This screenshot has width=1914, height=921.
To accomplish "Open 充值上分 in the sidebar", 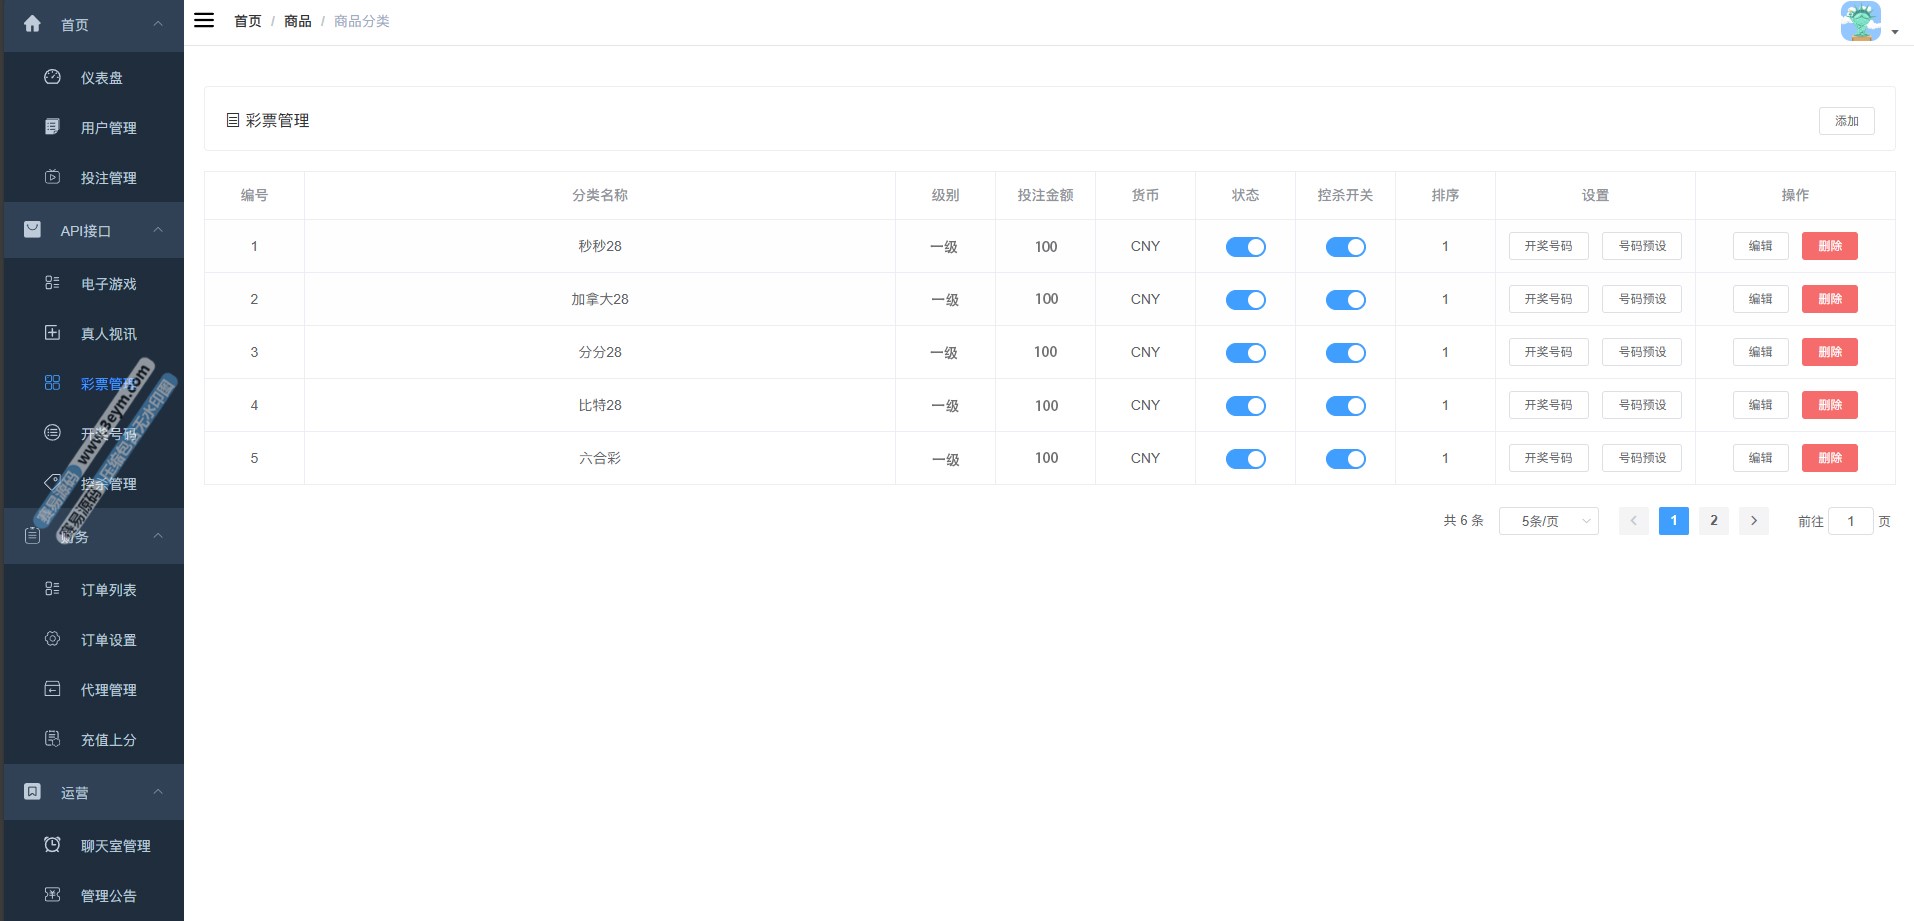I will pos(108,740).
